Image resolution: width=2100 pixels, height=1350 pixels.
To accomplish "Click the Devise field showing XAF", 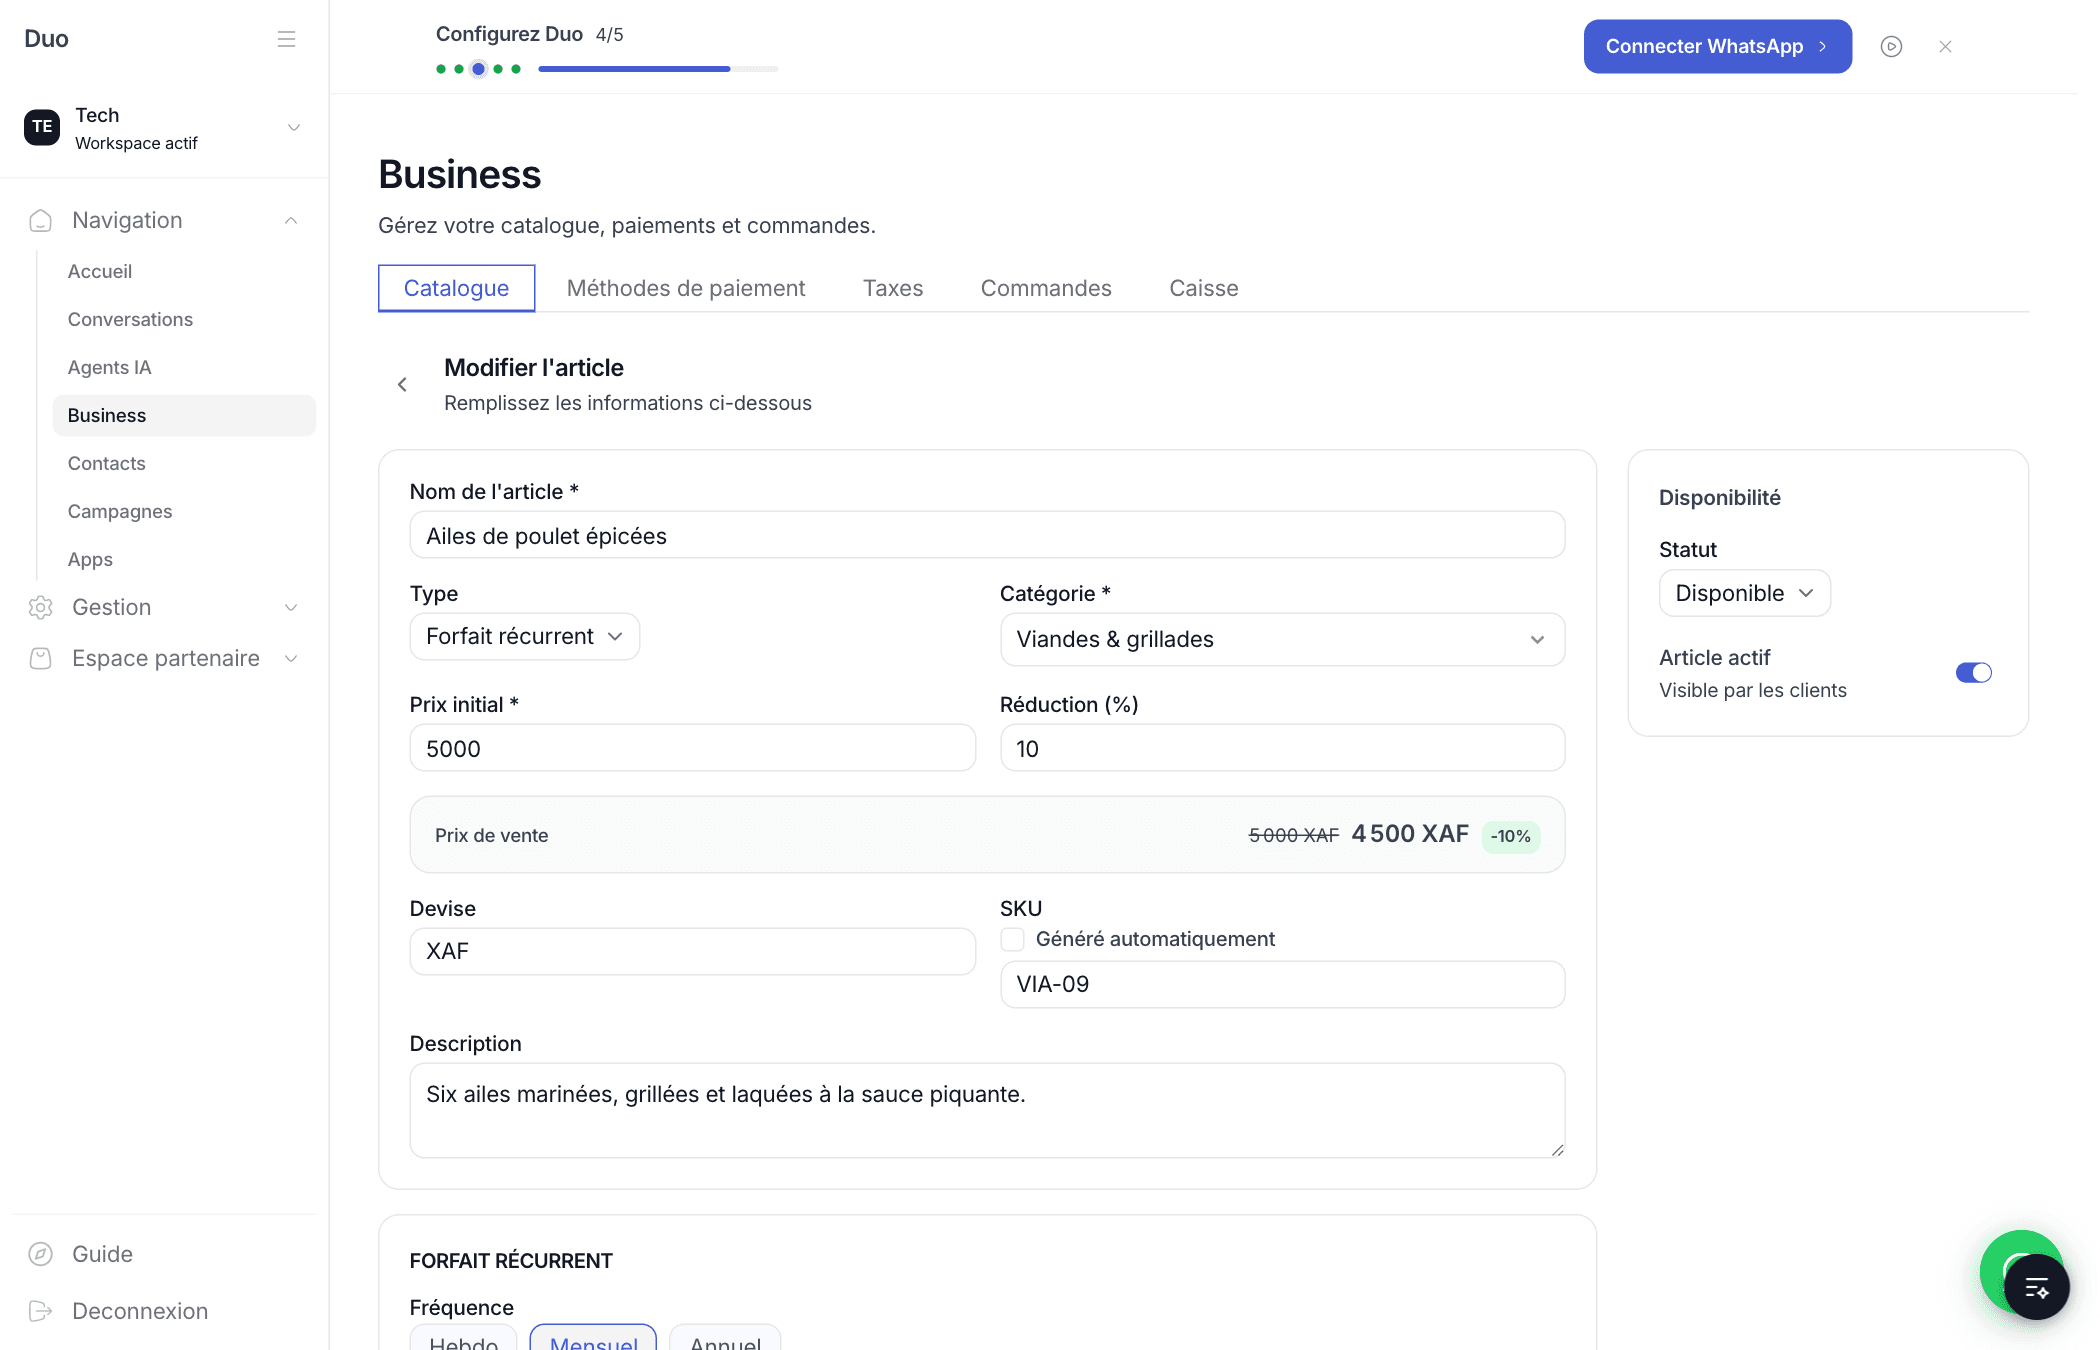I will (x=692, y=951).
